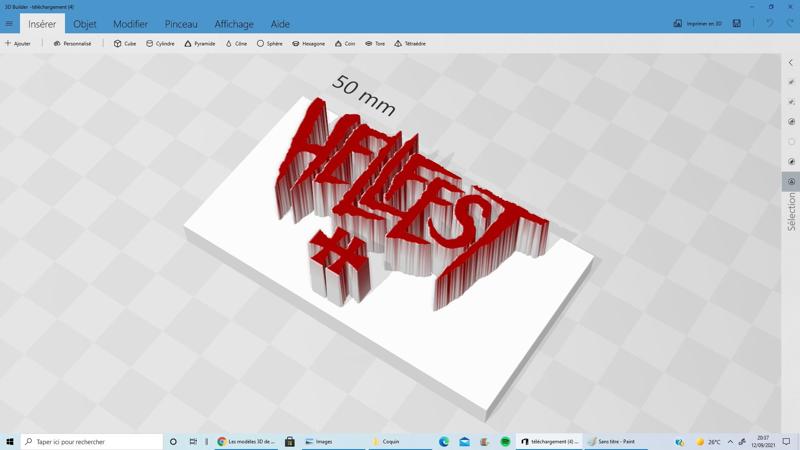Save the model with the floppy disk icon
800x450 pixels.
(737, 24)
